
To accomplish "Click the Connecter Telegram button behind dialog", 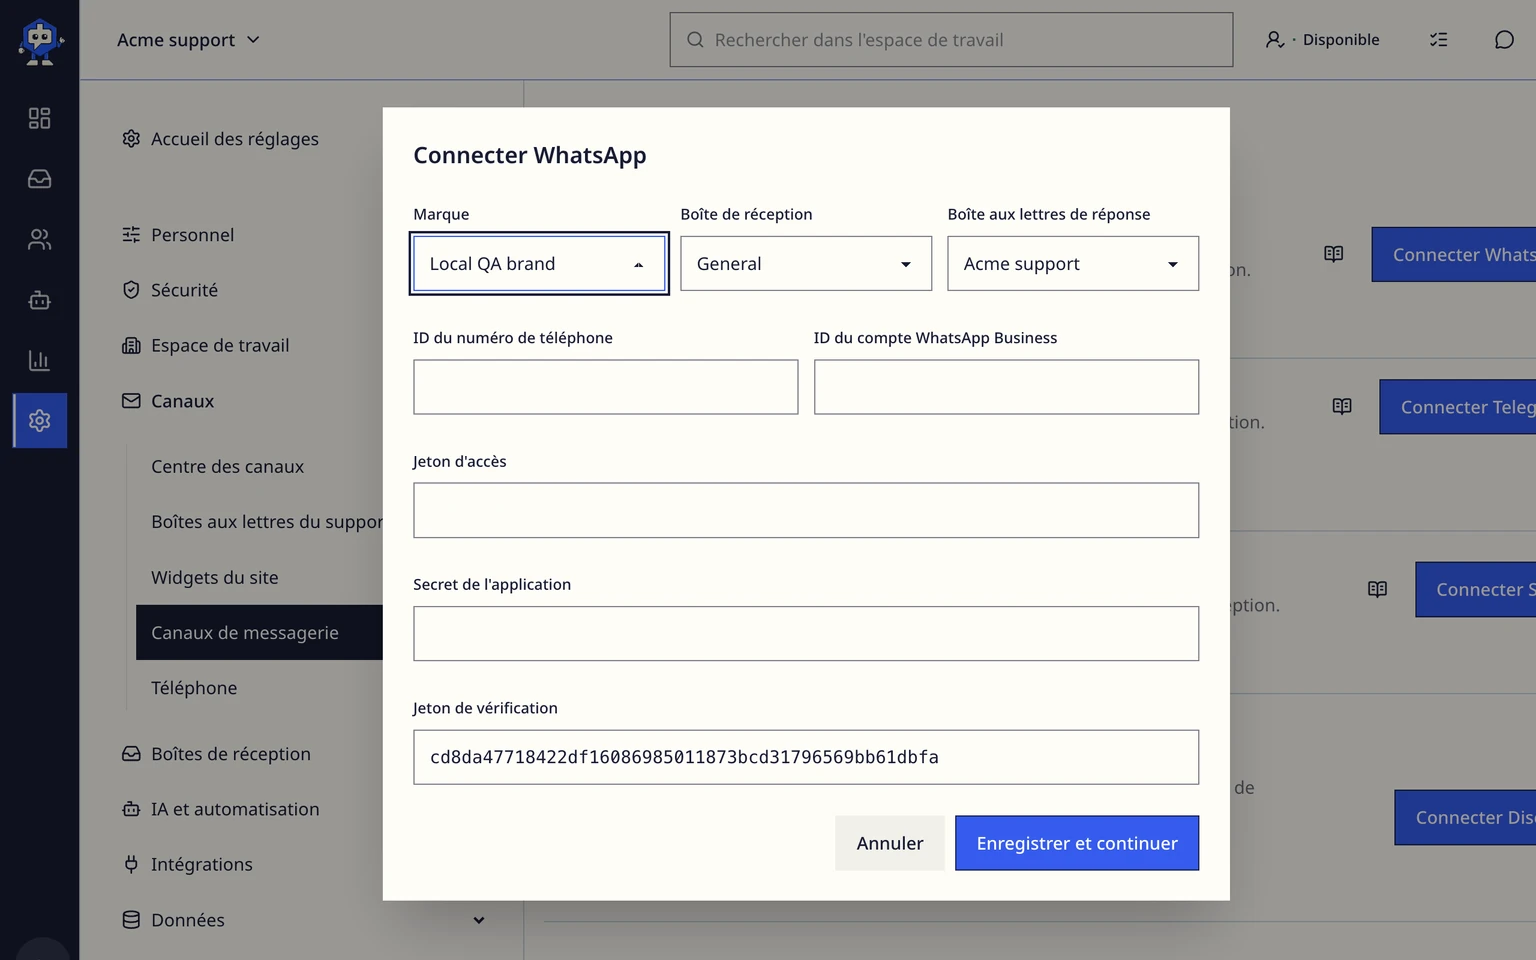I will (1457, 407).
